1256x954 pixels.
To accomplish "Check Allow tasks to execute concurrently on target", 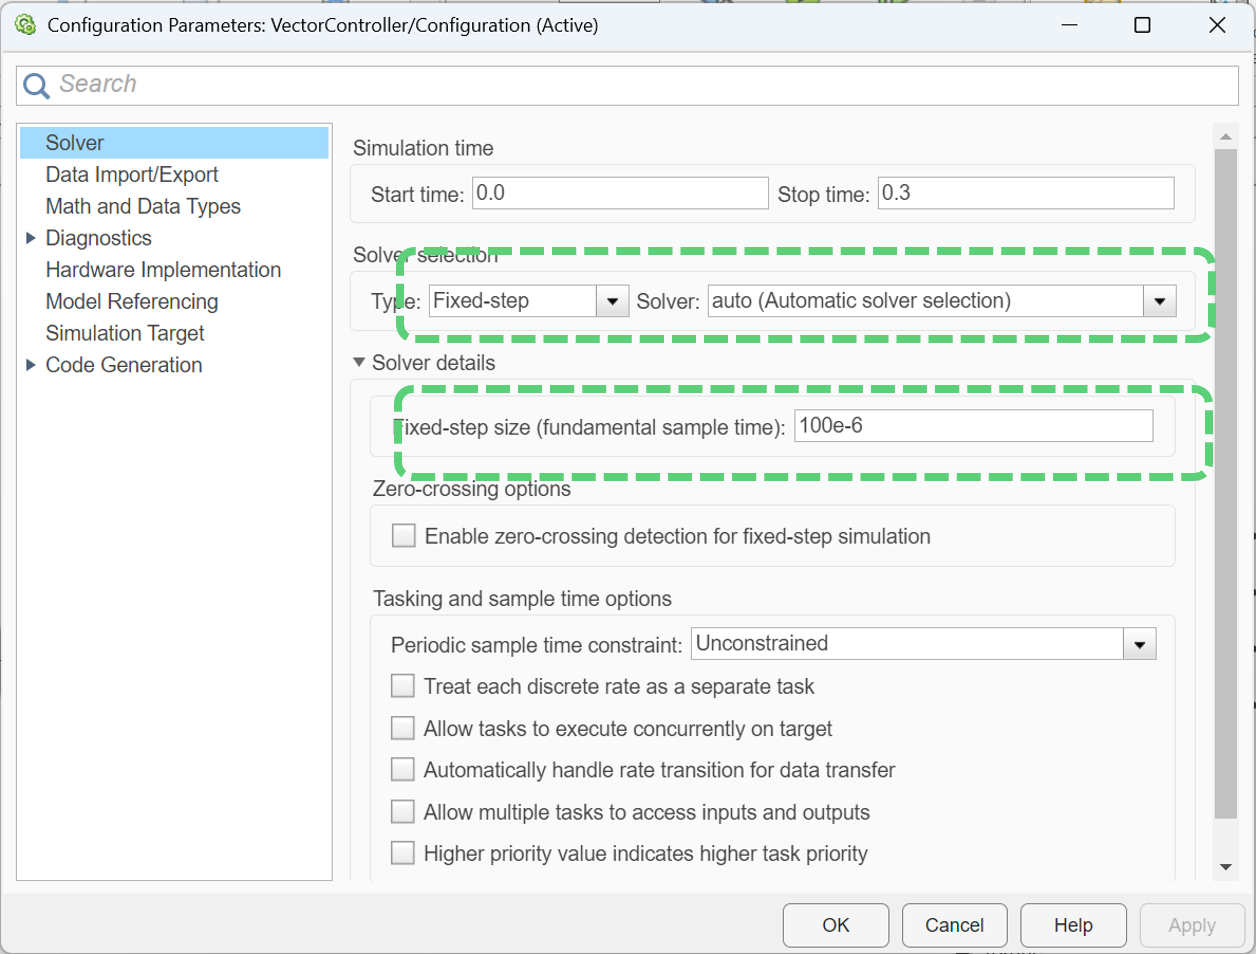I will (x=403, y=728).
